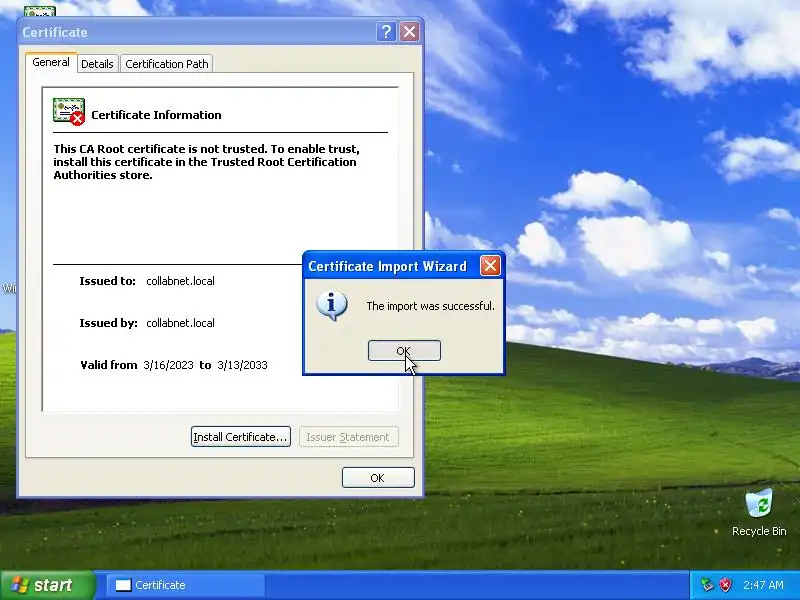Click the information icon in the import dialog
The image size is (800, 600).
332,306
